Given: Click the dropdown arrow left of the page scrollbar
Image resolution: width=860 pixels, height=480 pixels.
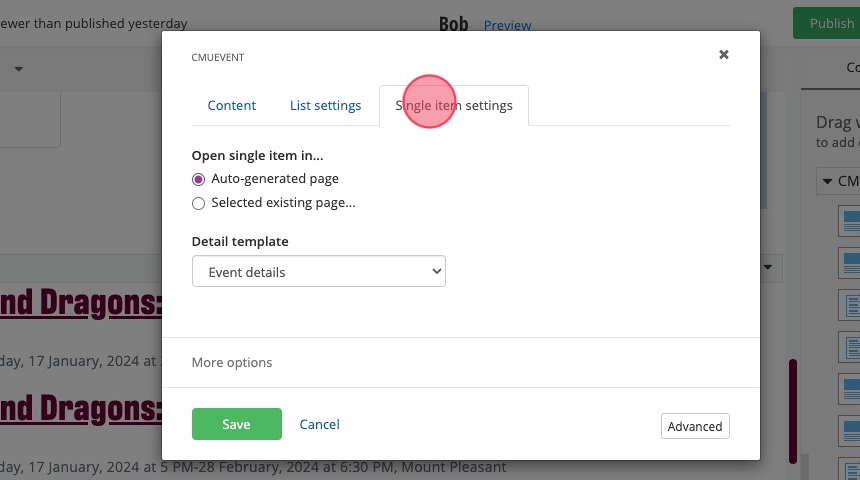Looking at the screenshot, I should [x=768, y=267].
